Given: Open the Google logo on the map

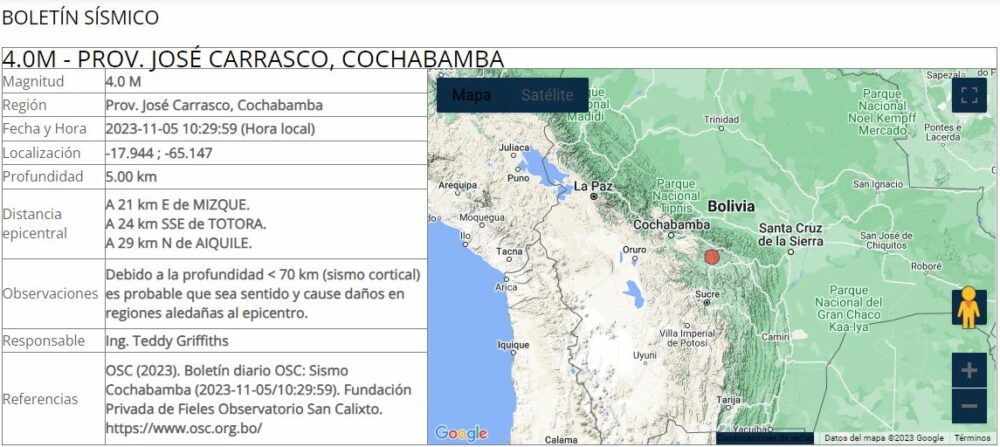Looking at the screenshot, I should 461,433.
